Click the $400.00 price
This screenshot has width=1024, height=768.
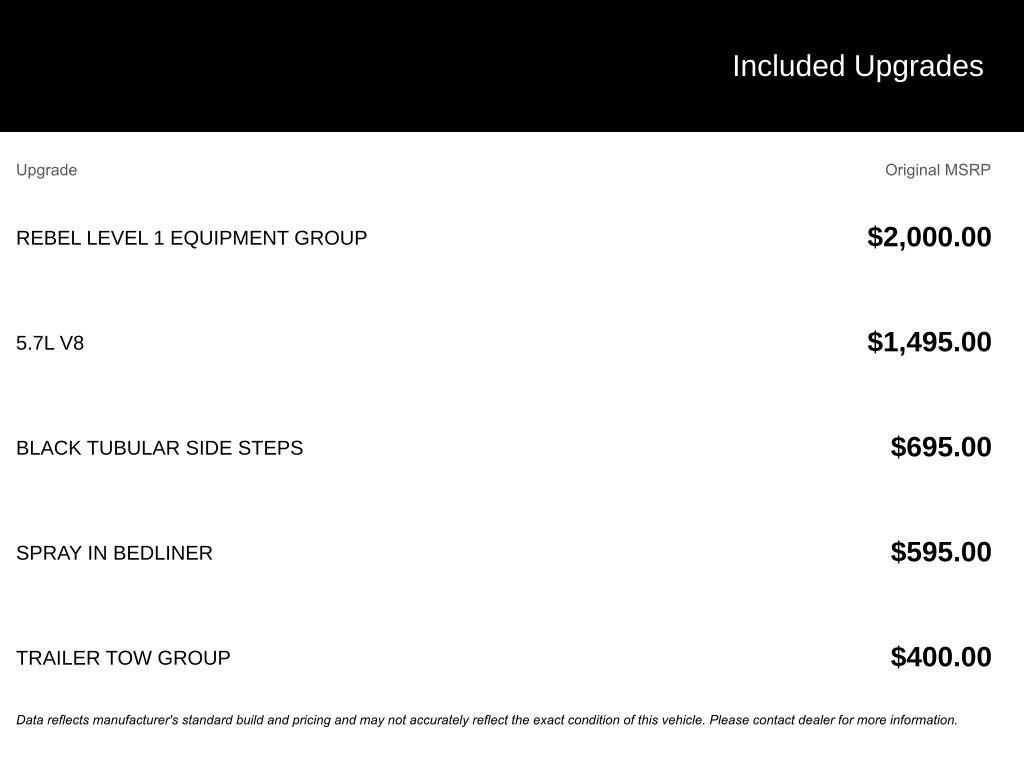[940, 657]
